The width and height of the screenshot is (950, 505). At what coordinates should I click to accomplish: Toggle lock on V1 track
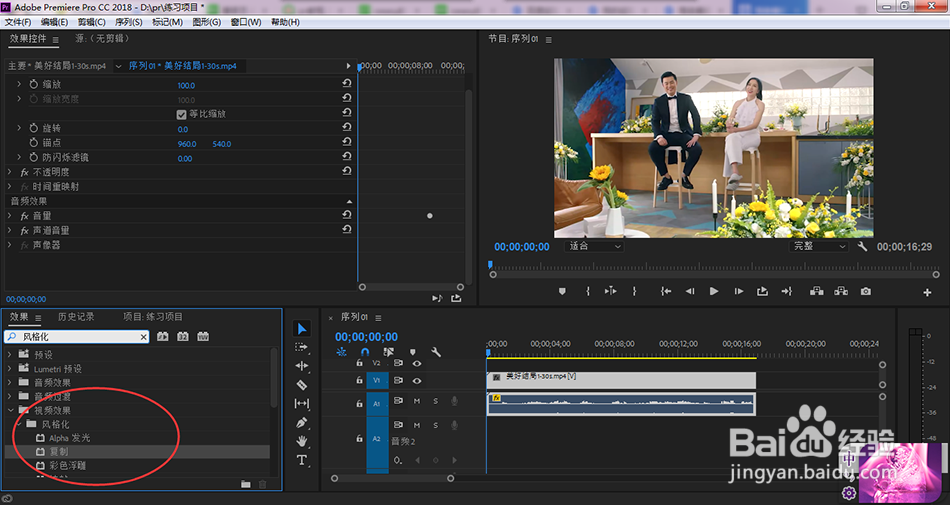[359, 381]
